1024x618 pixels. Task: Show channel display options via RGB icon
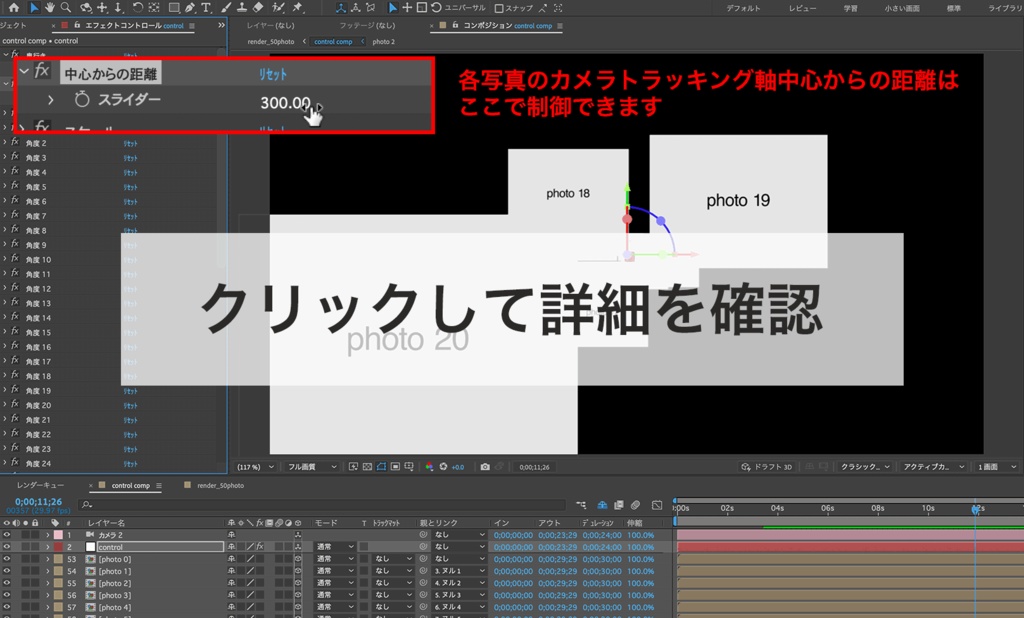click(x=428, y=466)
